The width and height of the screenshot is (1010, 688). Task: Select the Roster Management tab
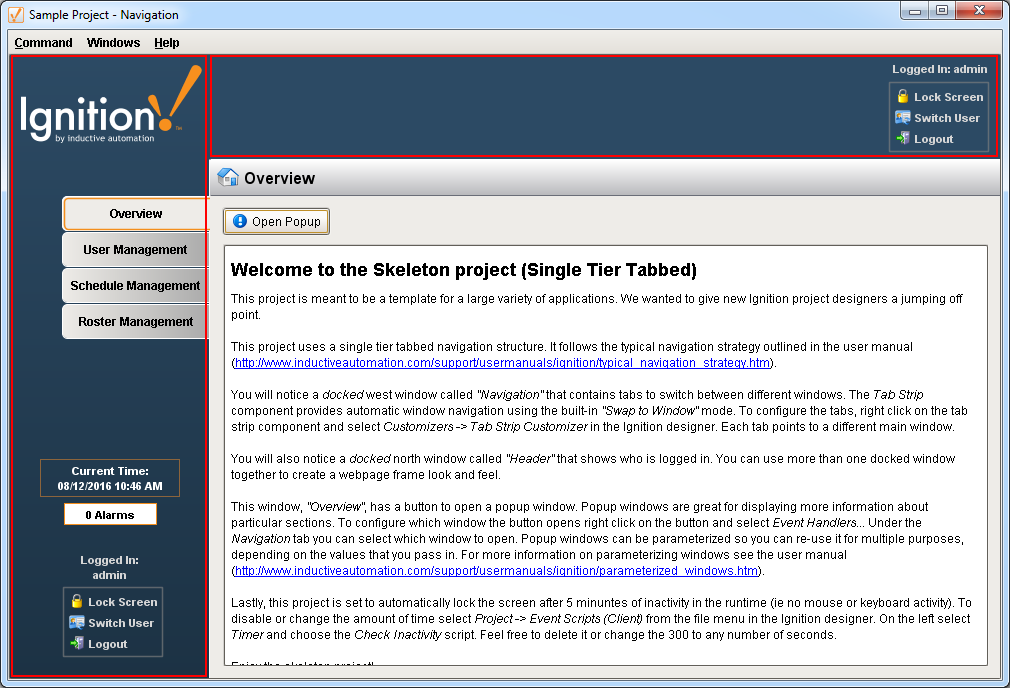pos(133,321)
